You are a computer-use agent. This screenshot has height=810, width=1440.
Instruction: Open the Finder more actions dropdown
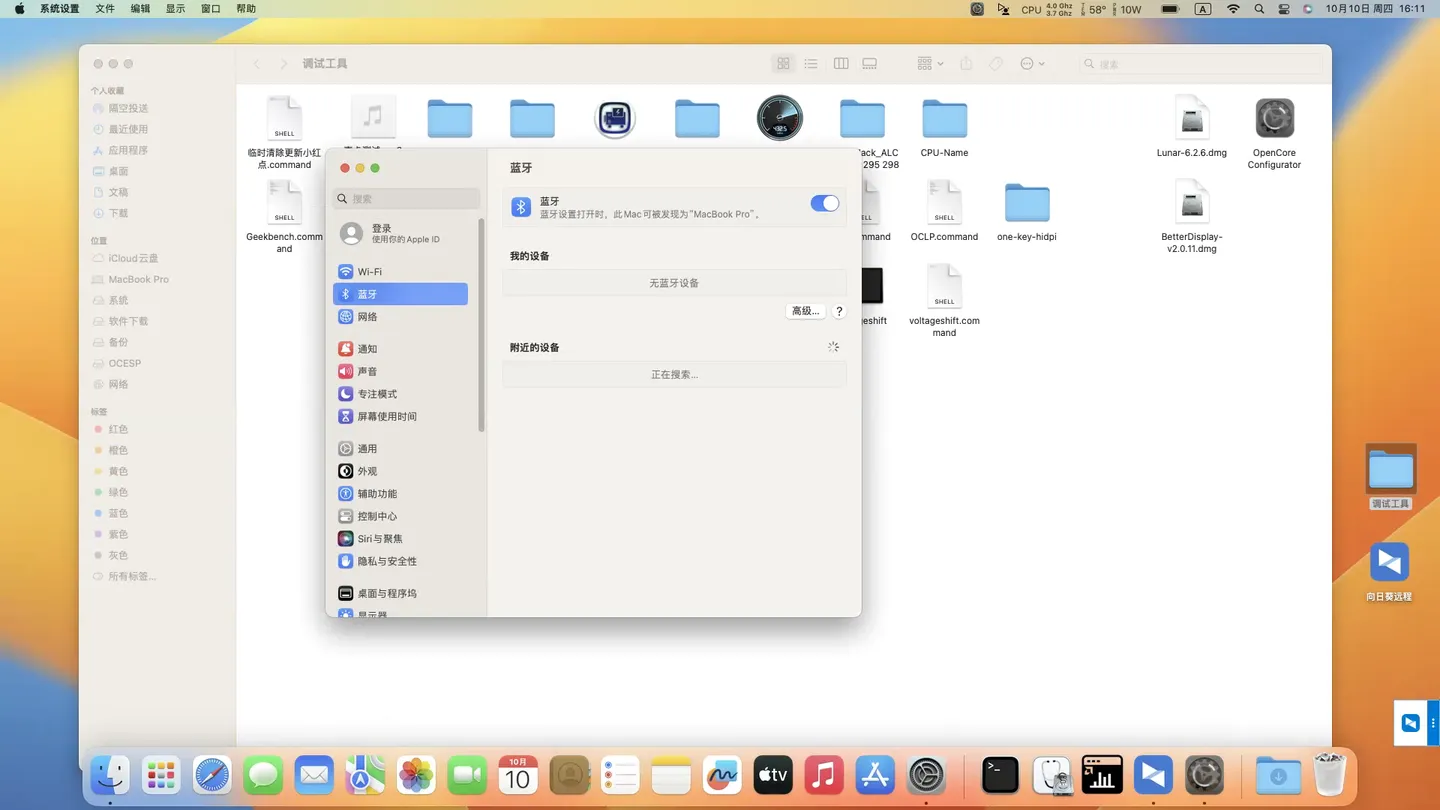1031,64
